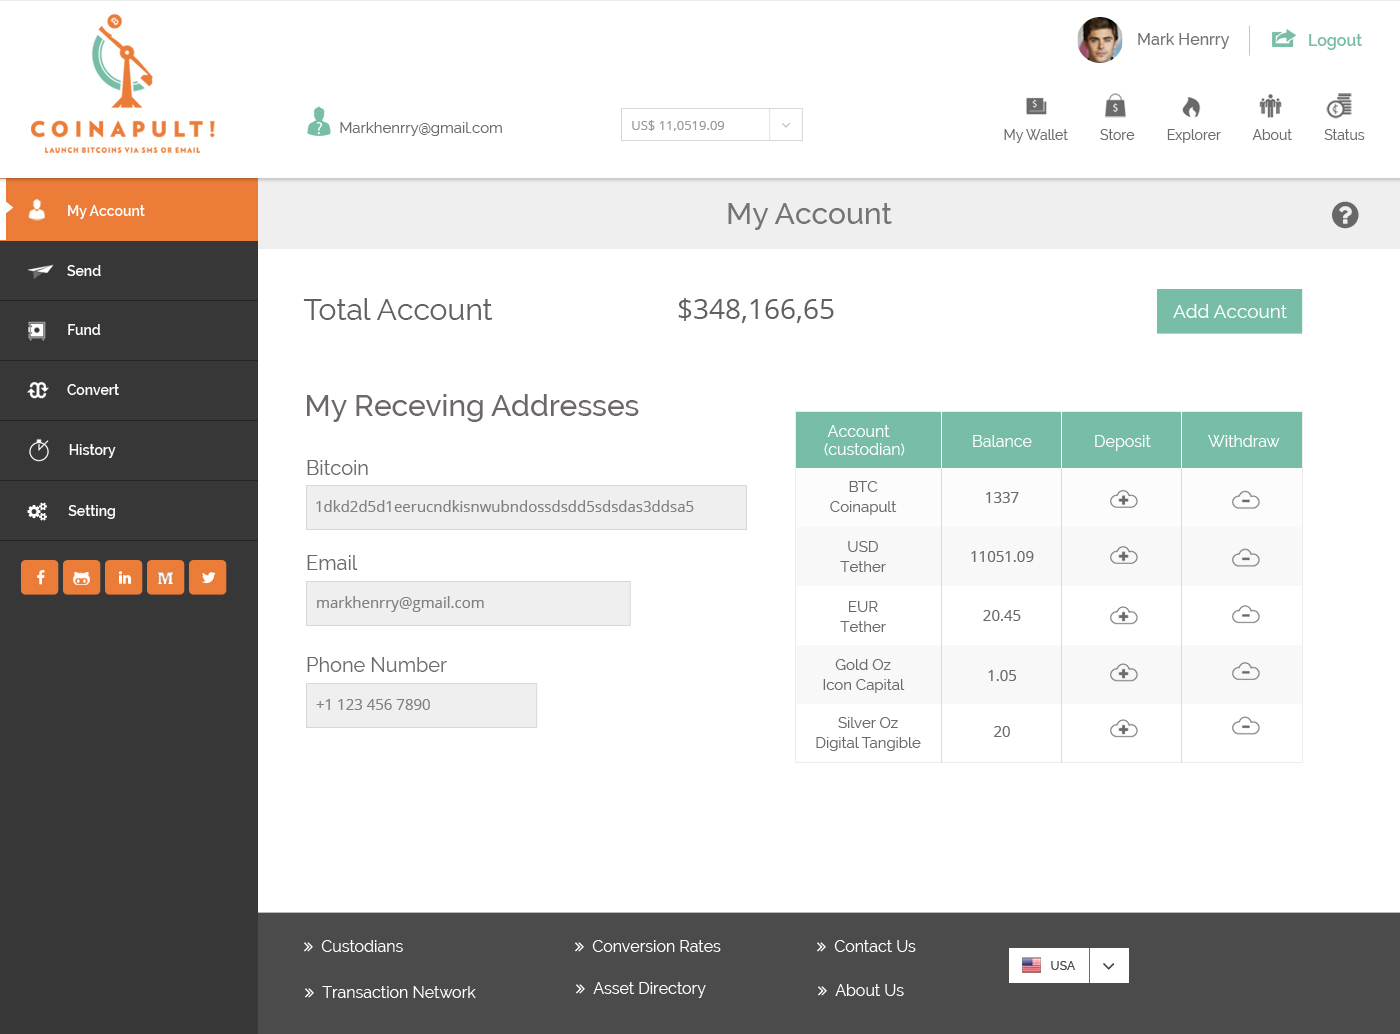Open Fund in the sidebar
This screenshot has height=1034, width=1400.
coord(129,330)
